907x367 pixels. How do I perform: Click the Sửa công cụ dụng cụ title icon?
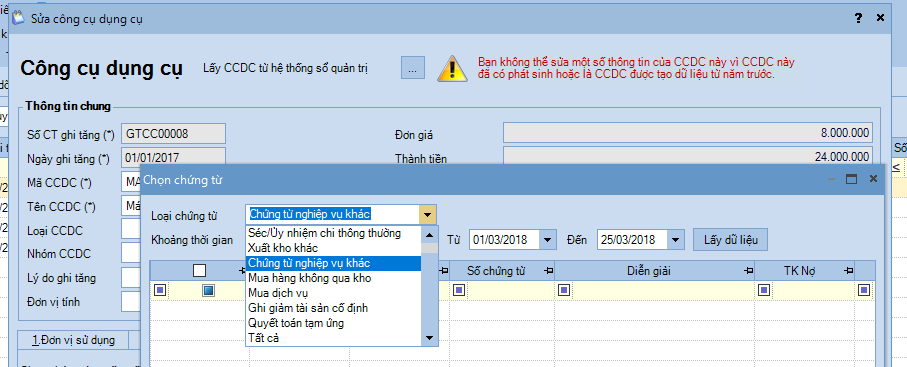[19, 19]
